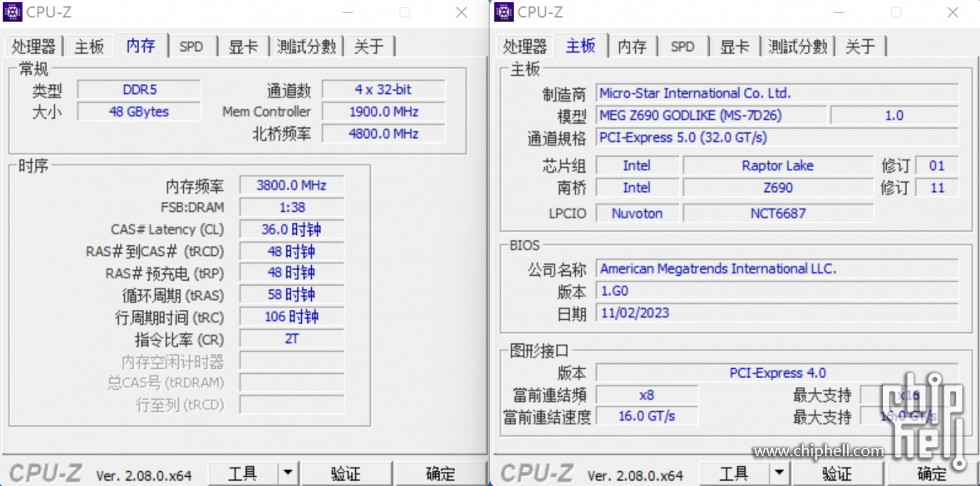
Task: Click 當前連結頻 x8 value
Action: click(646, 395)
